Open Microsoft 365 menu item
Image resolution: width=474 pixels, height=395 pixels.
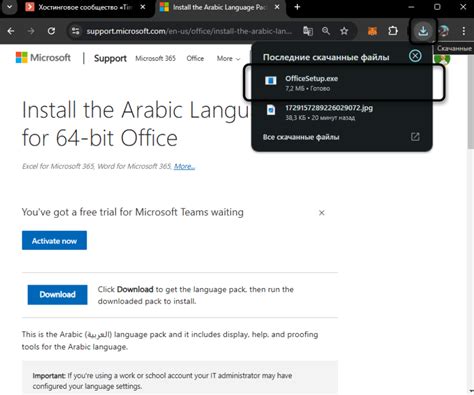(x=155, y=58)
